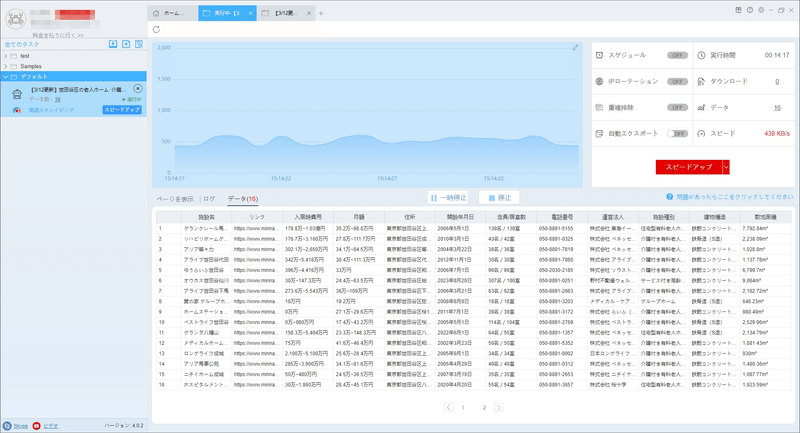Click the blue question icon beside help link
Screen dimensions: 800x433
point(669,196)
